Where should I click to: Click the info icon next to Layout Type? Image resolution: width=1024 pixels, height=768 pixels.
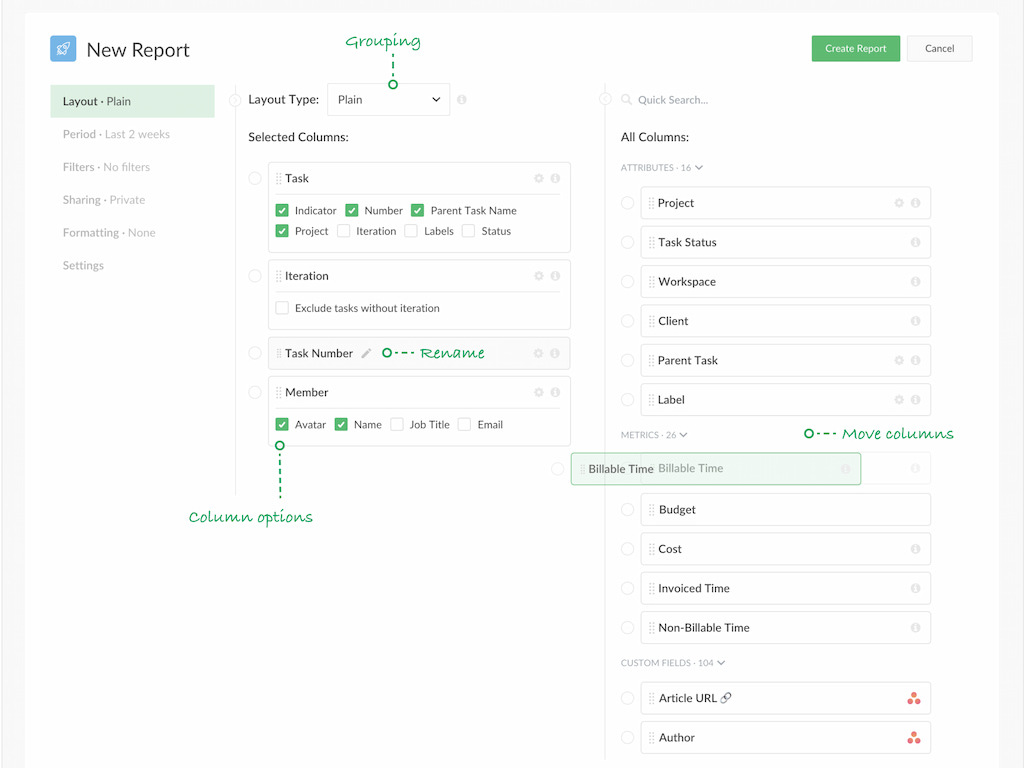coord(460,99)
